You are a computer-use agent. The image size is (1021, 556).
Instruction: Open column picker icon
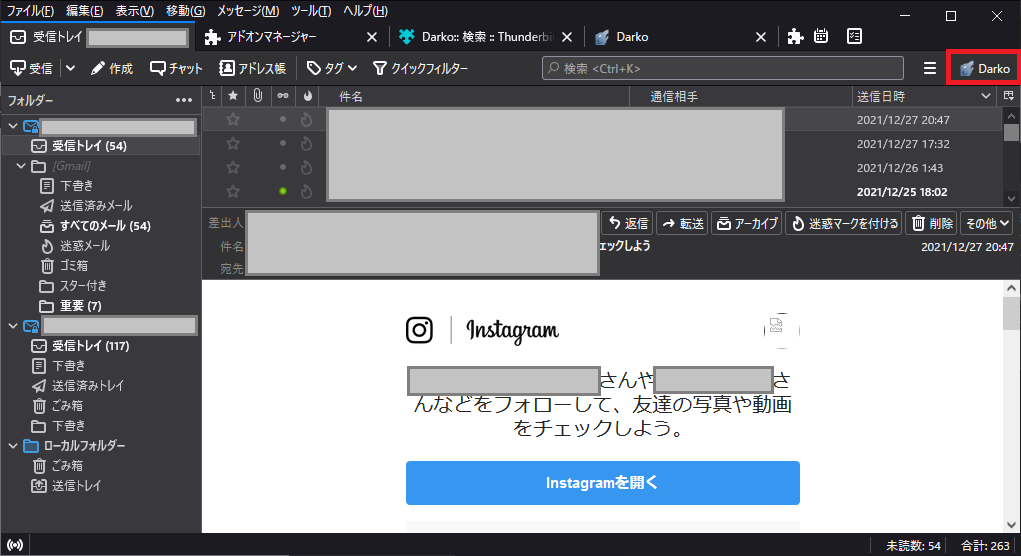[1009, 96]
